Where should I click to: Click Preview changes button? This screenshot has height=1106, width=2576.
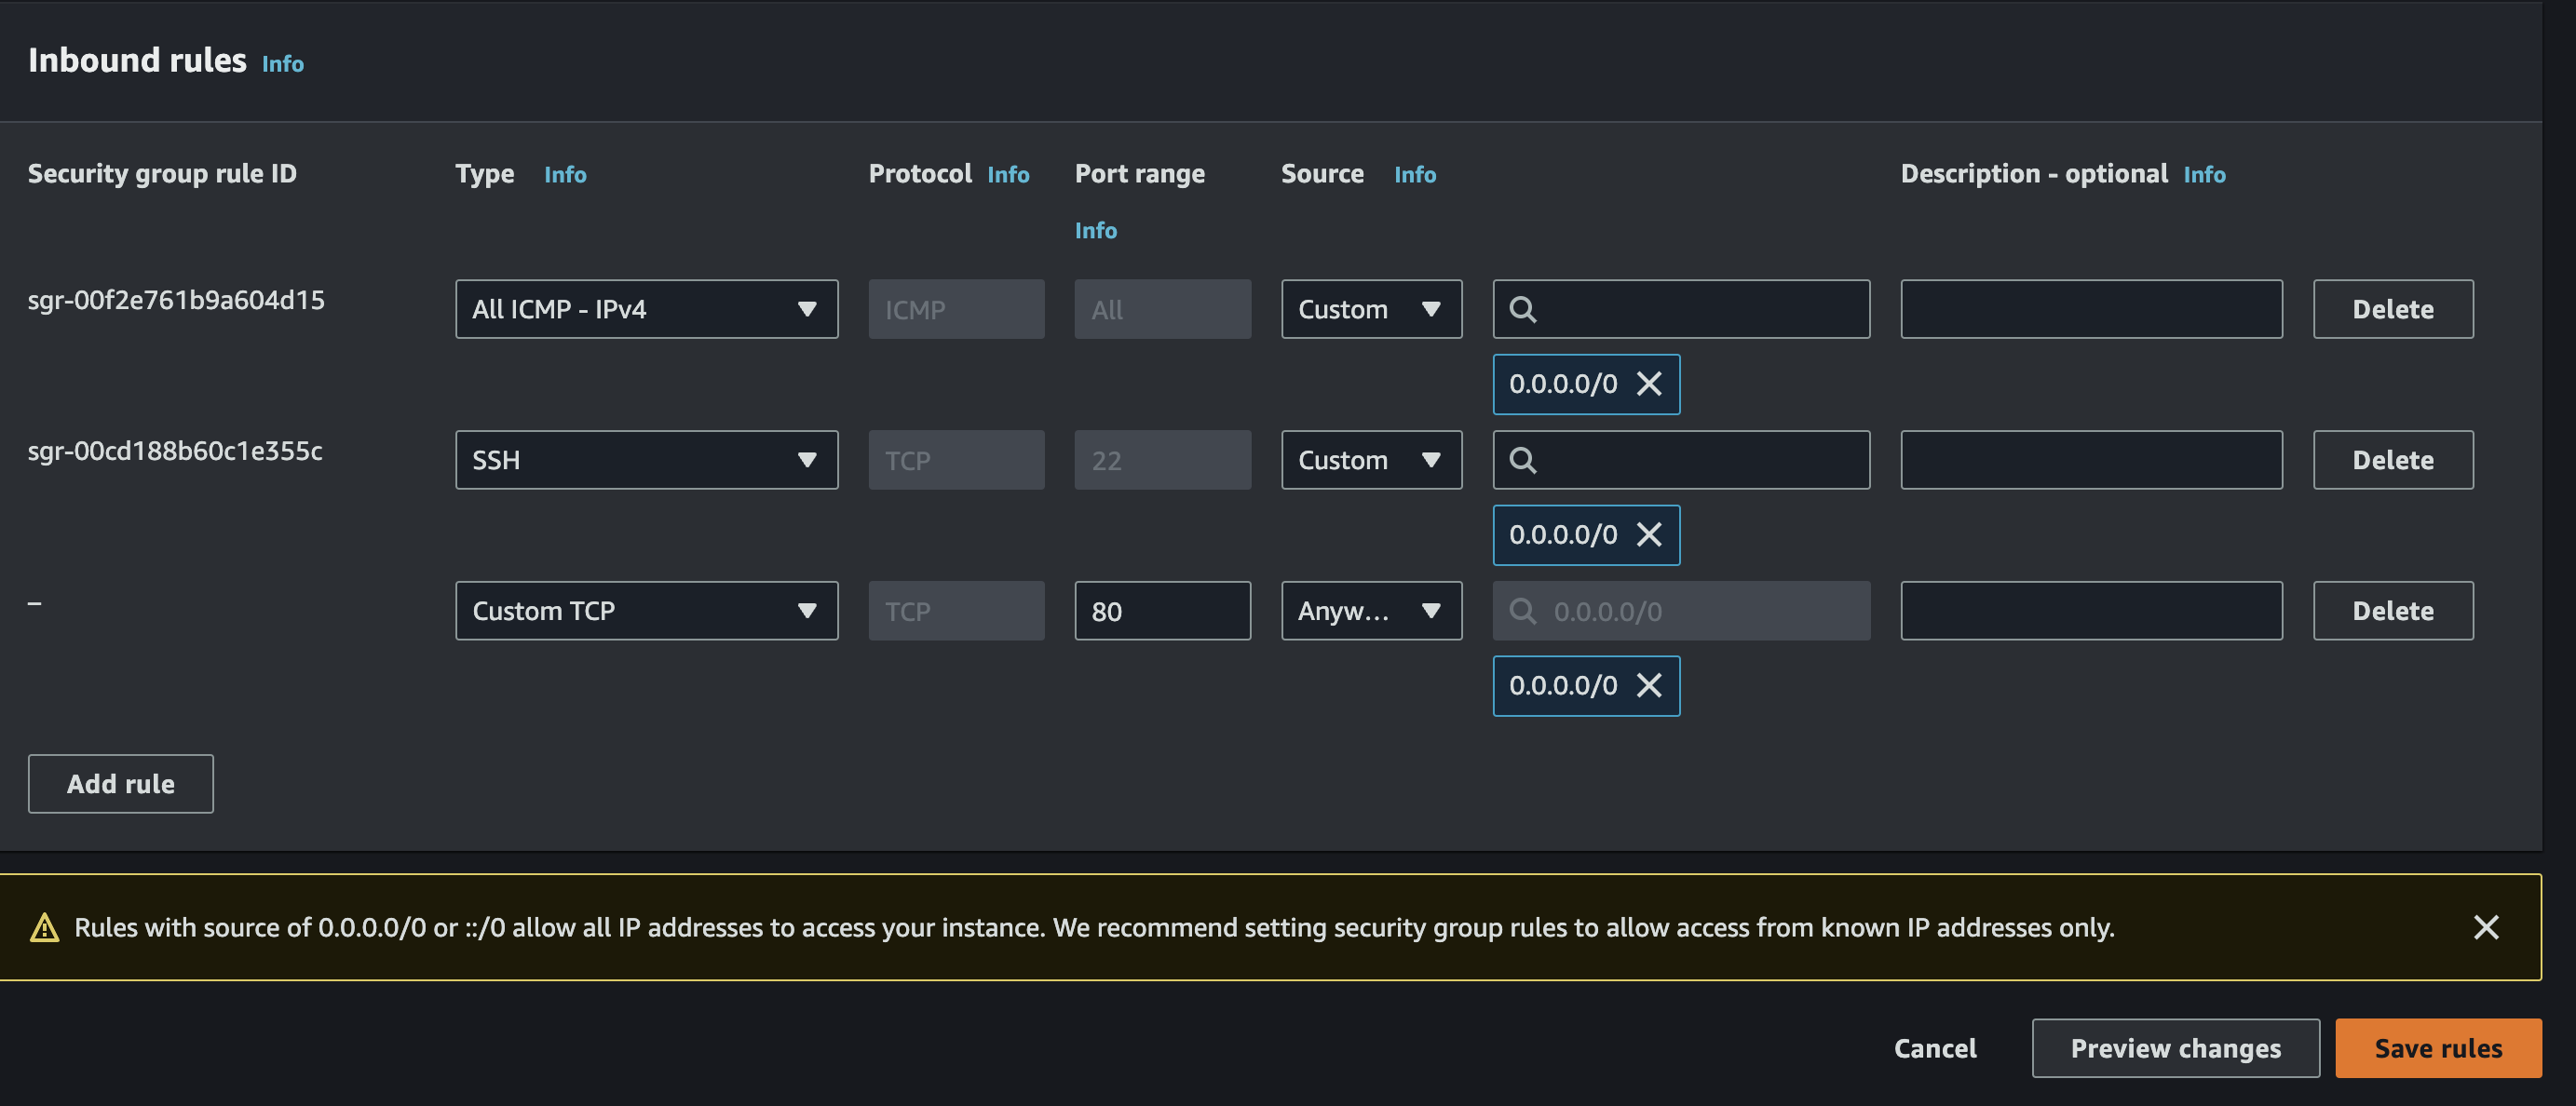click(2175, 1048)
